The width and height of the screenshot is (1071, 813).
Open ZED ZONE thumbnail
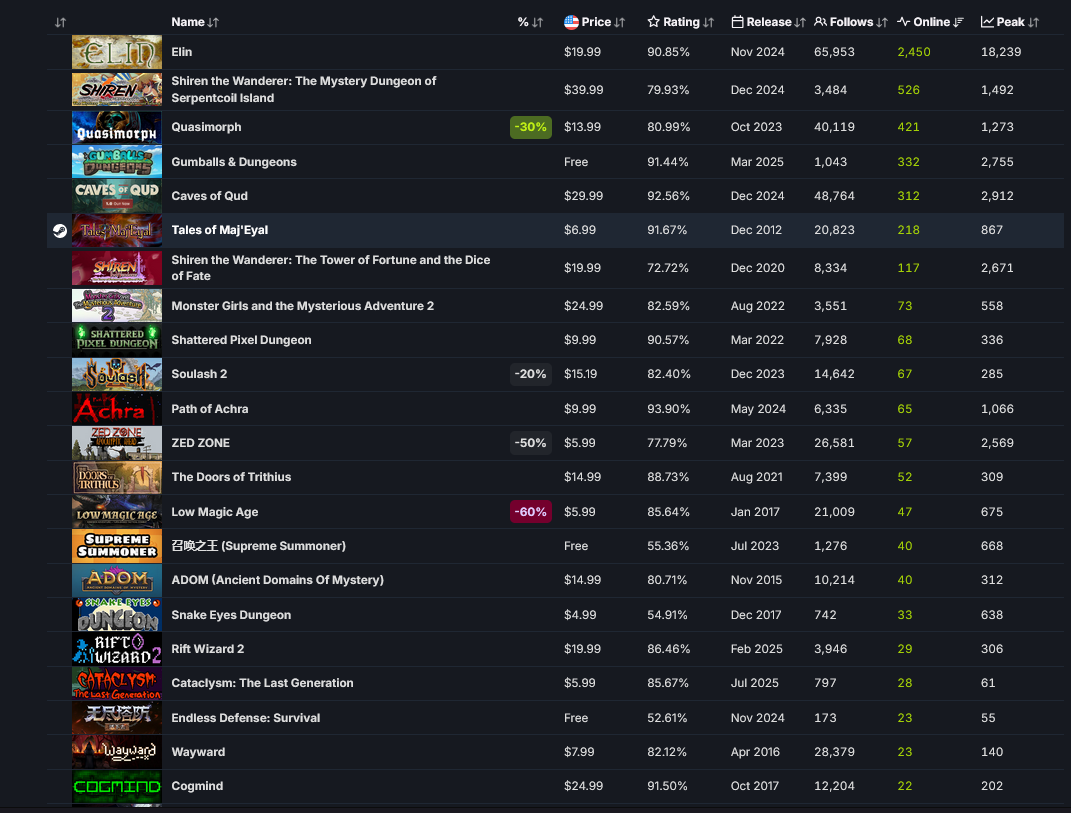point(117,443)
